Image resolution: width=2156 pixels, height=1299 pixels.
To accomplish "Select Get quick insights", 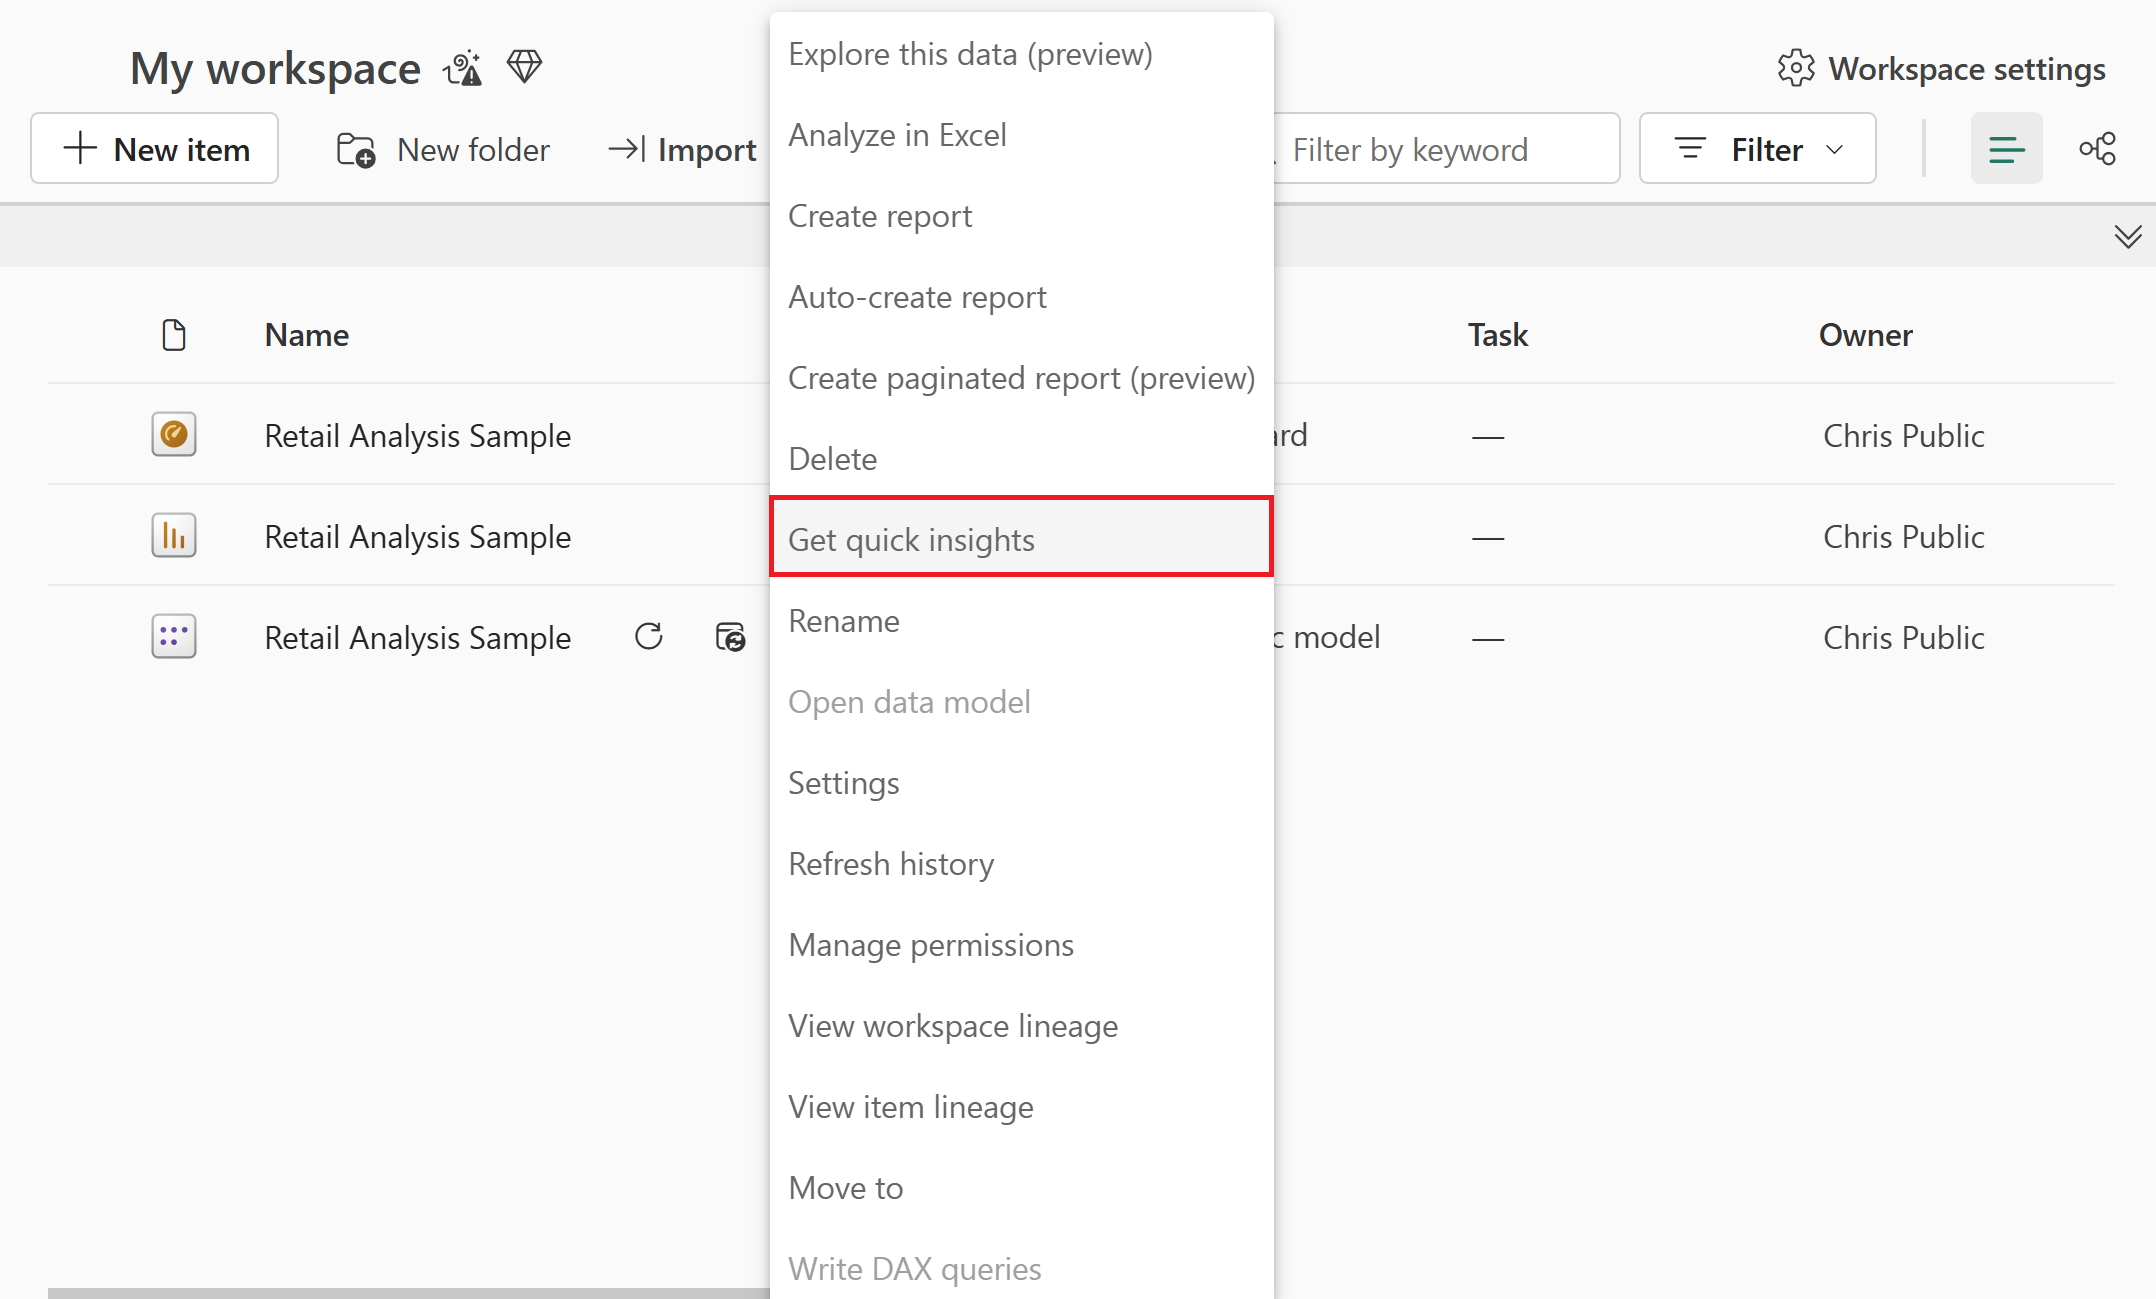I will pyautogui.click(x=1020, y=539).
